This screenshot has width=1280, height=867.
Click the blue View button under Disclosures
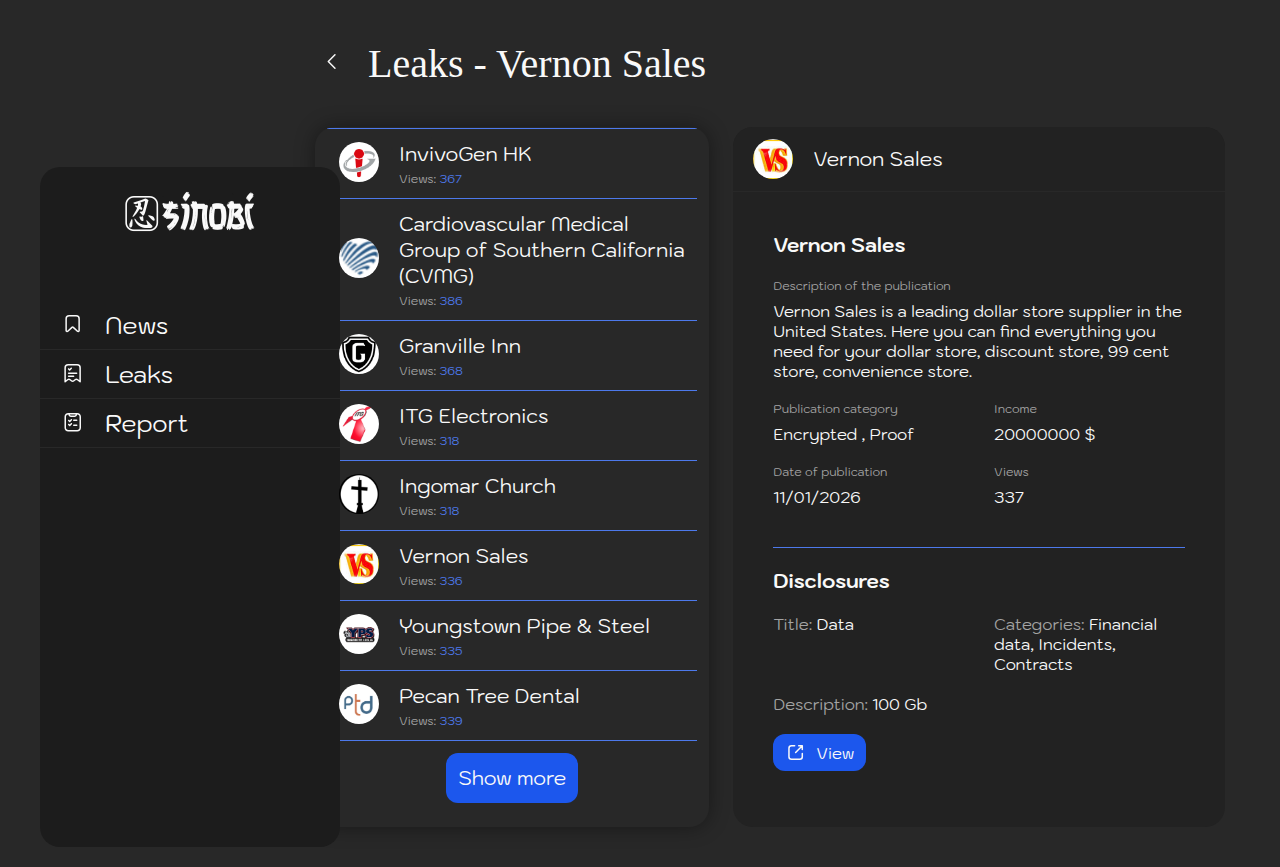point(819,753)
